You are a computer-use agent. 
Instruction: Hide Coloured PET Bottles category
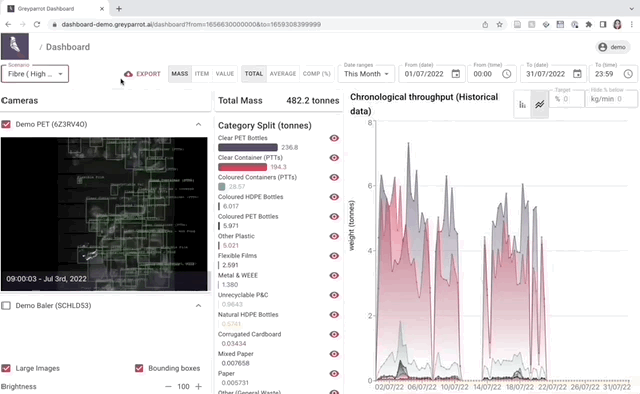[x=334, y=216]
